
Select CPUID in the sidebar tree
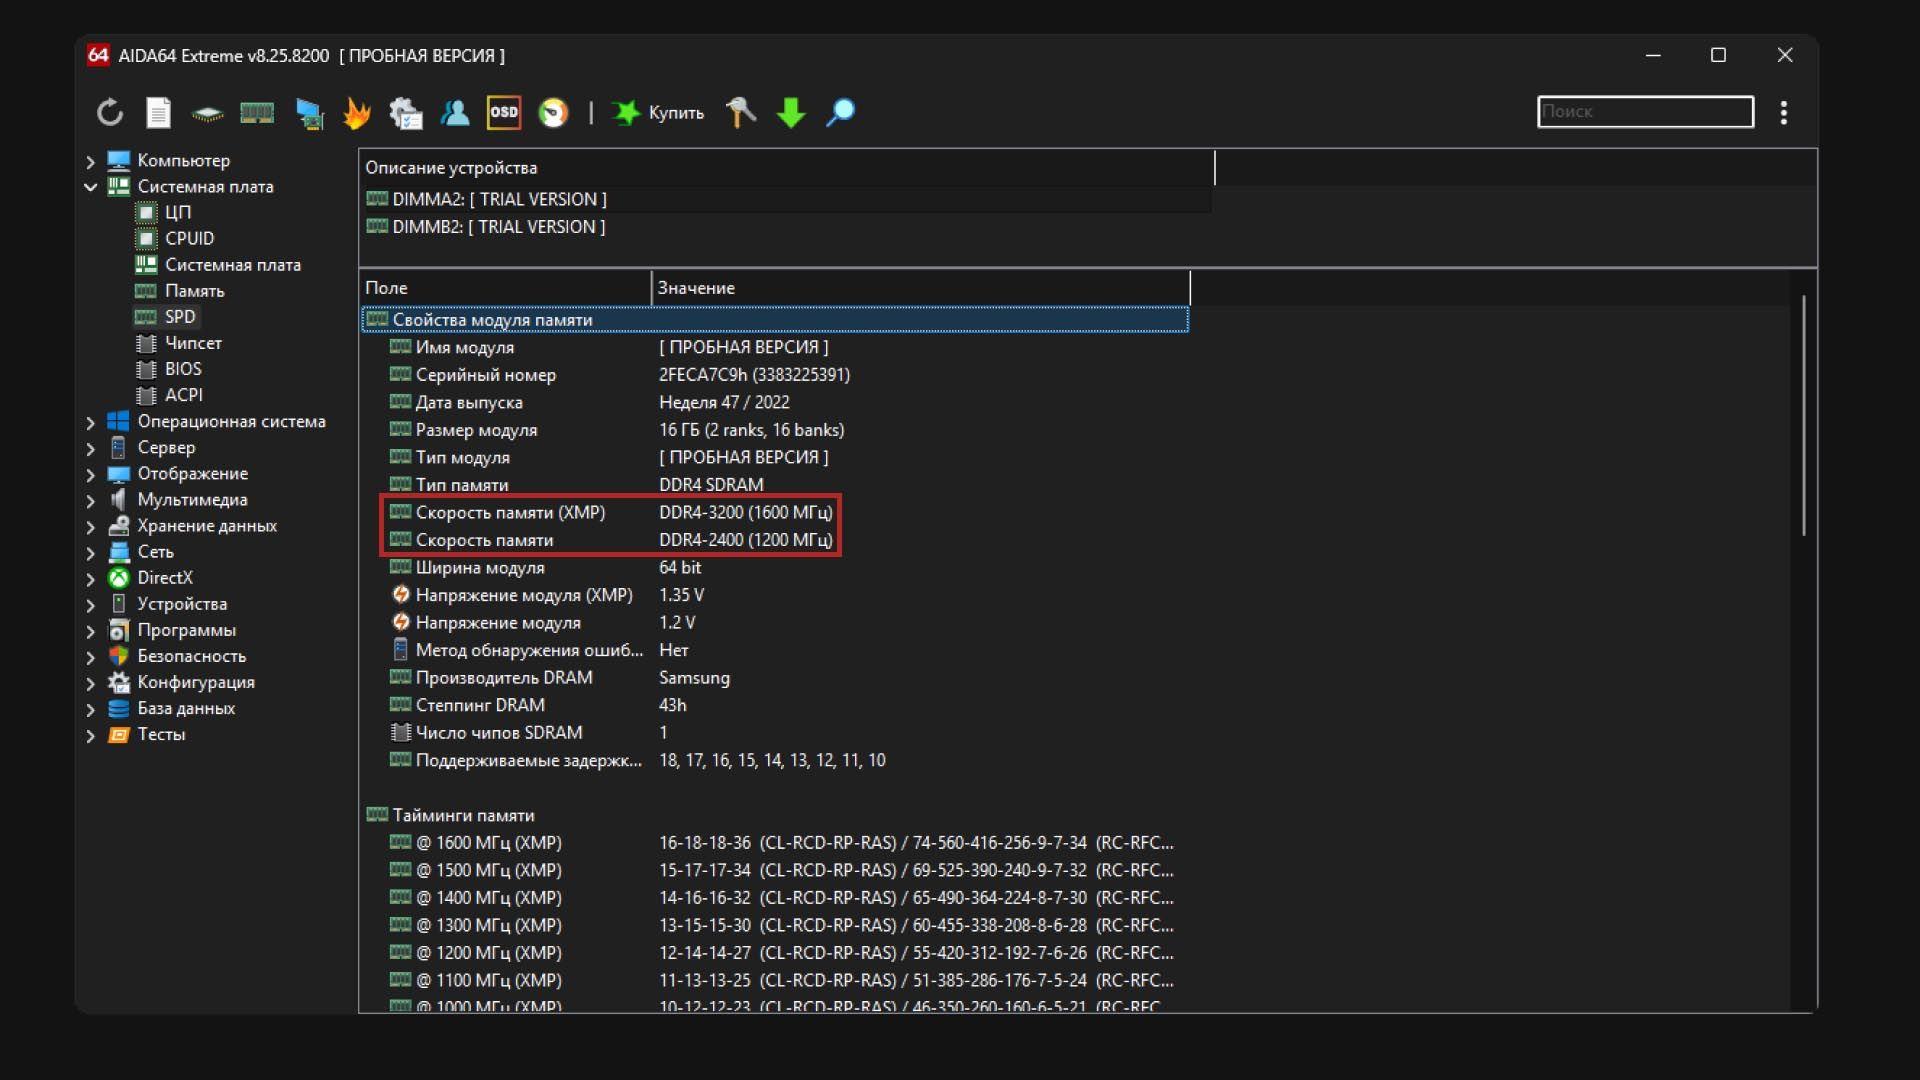[189, 238]
